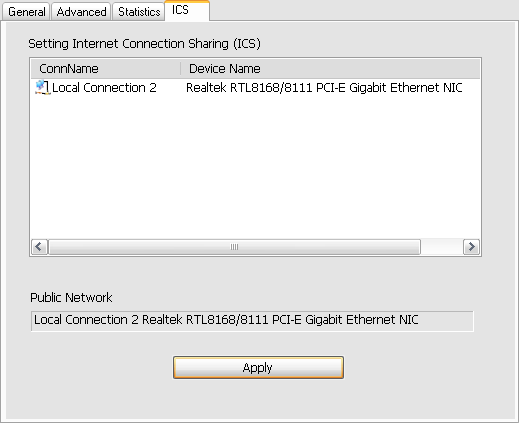Open the Advanced tab

[x=81, y=12]
